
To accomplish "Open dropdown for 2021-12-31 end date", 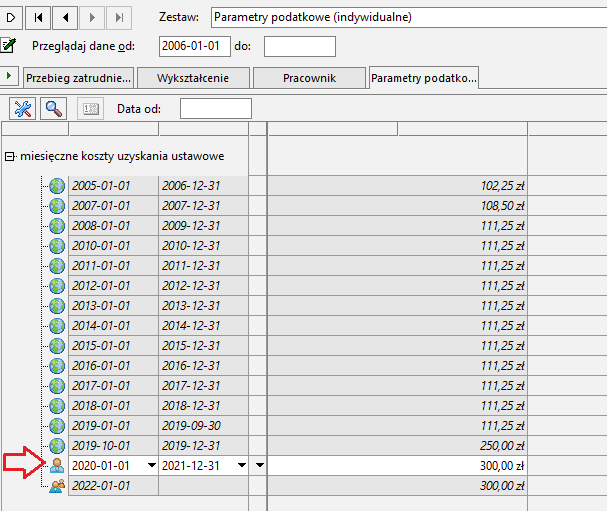I will coord(242,465).
